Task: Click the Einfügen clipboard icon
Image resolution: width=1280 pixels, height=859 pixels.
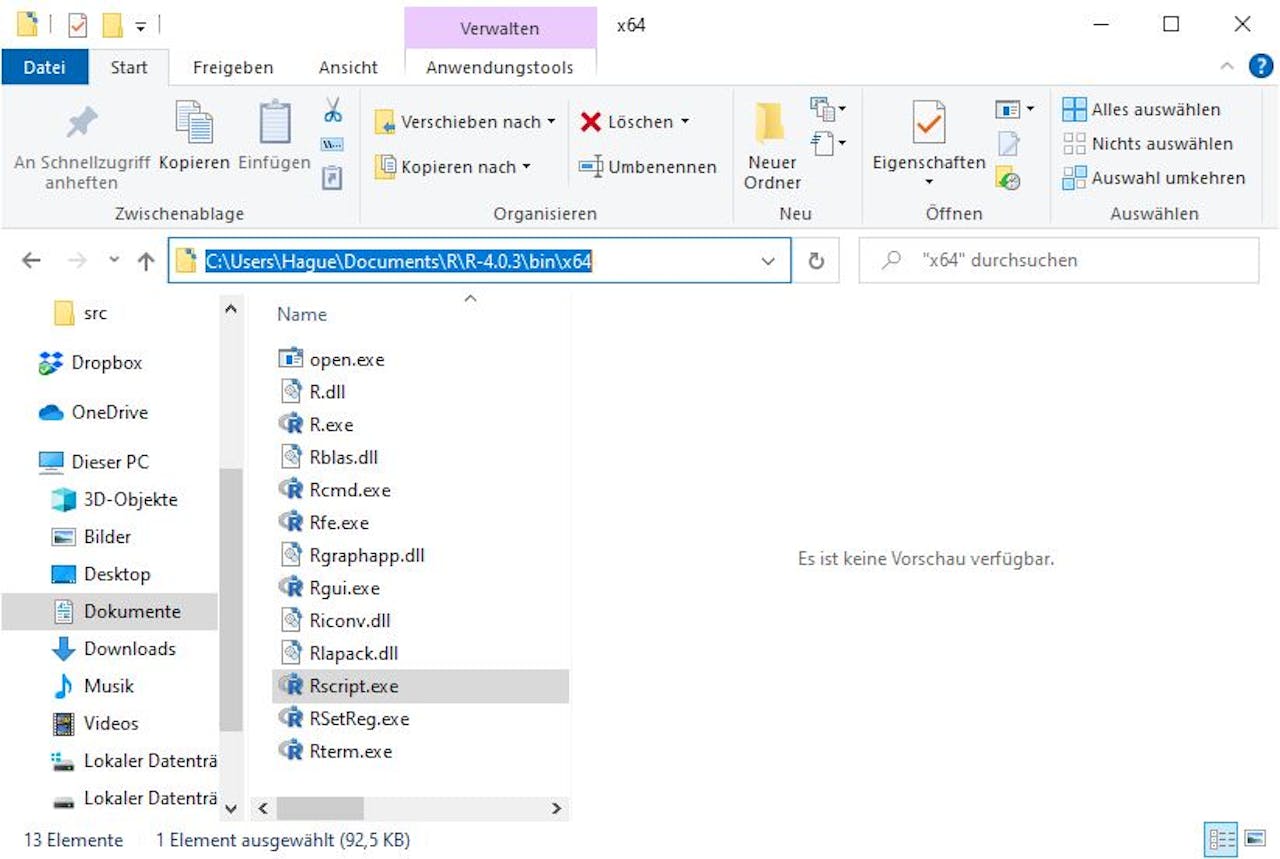Action: [275, 123]
